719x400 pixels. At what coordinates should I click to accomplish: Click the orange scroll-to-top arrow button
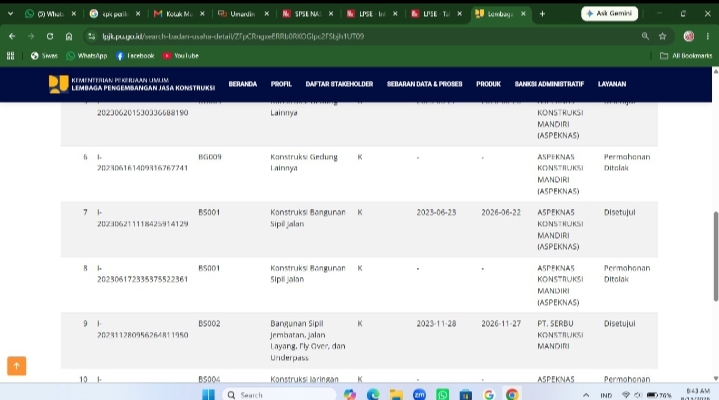click(x=17, y=366)
